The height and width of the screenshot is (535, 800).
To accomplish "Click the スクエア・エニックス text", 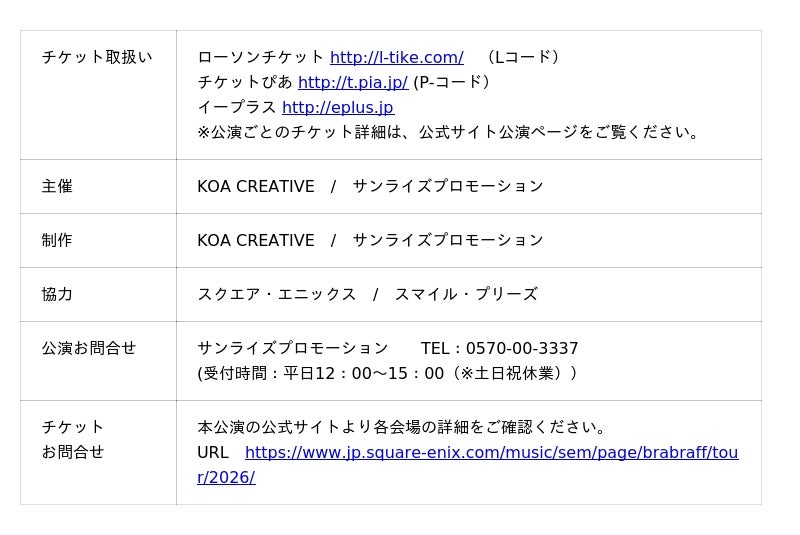I will 277,295.
